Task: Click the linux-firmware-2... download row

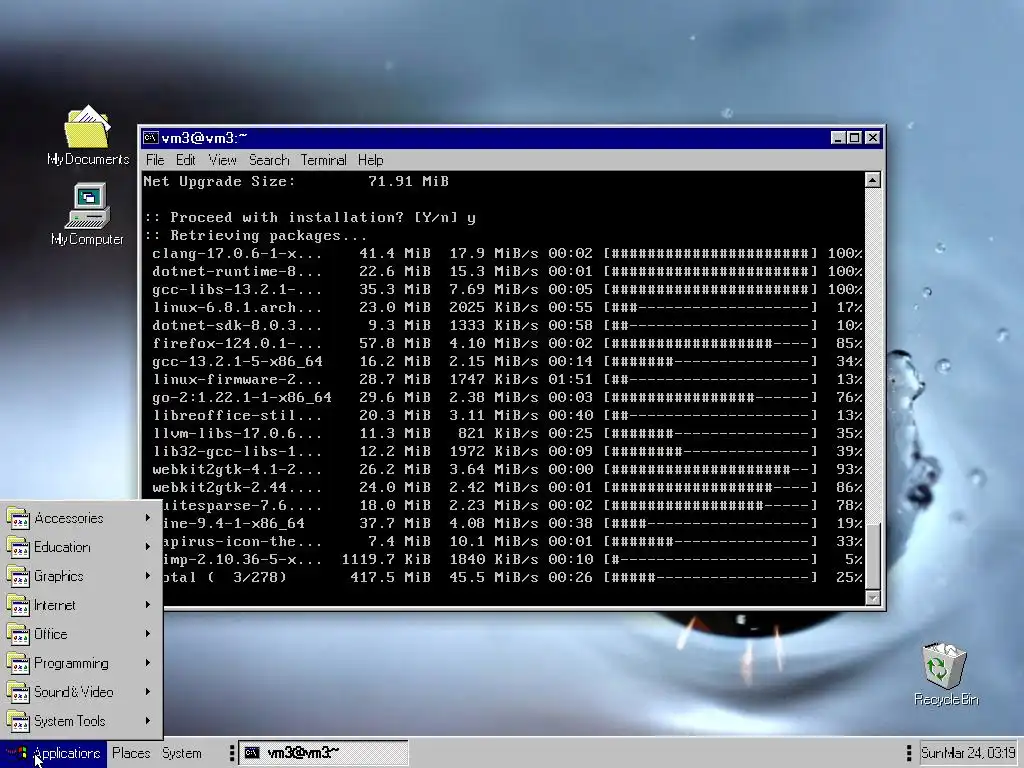Action: point(507,379)
